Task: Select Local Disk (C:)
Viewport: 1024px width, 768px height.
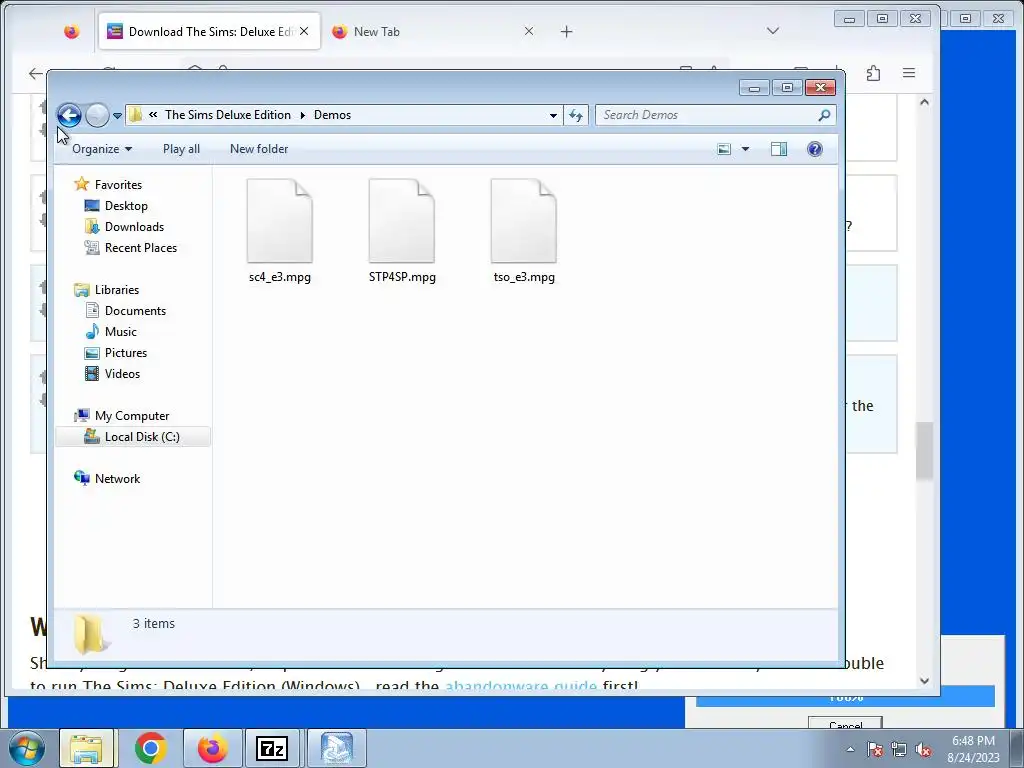Action: [x=133, y=437]
